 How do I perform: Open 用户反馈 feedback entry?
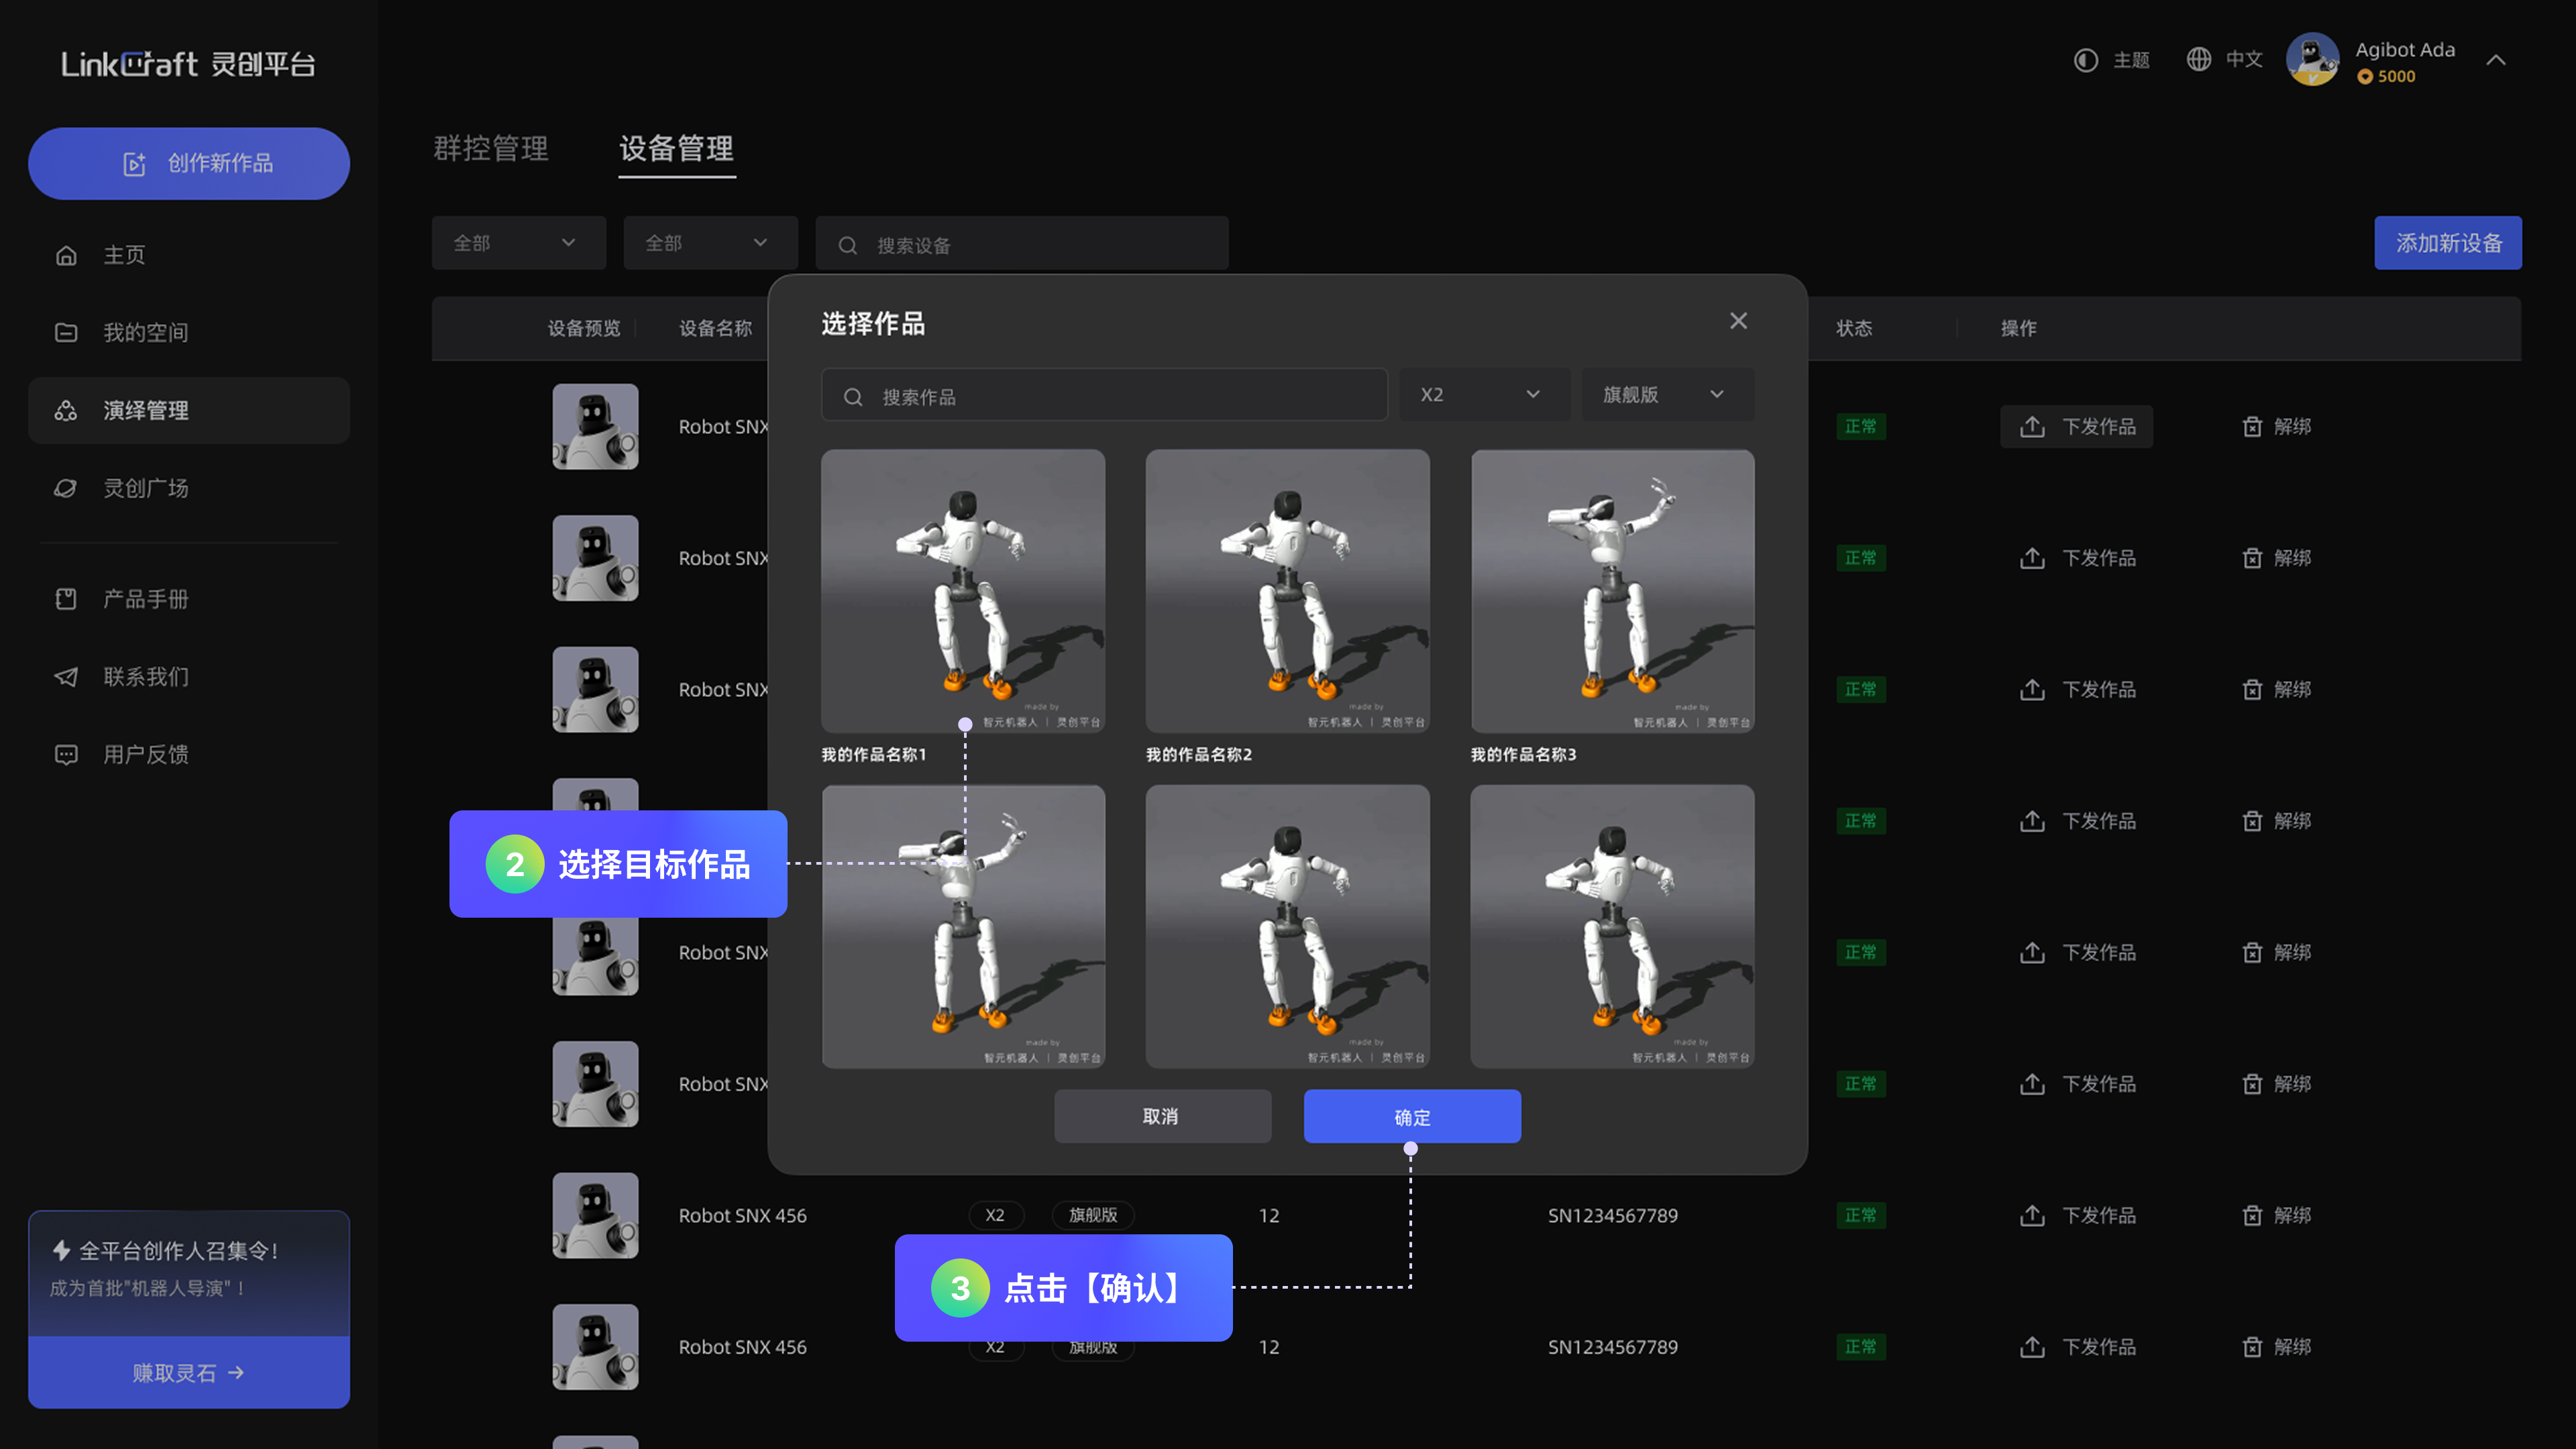tap(145, 754)
